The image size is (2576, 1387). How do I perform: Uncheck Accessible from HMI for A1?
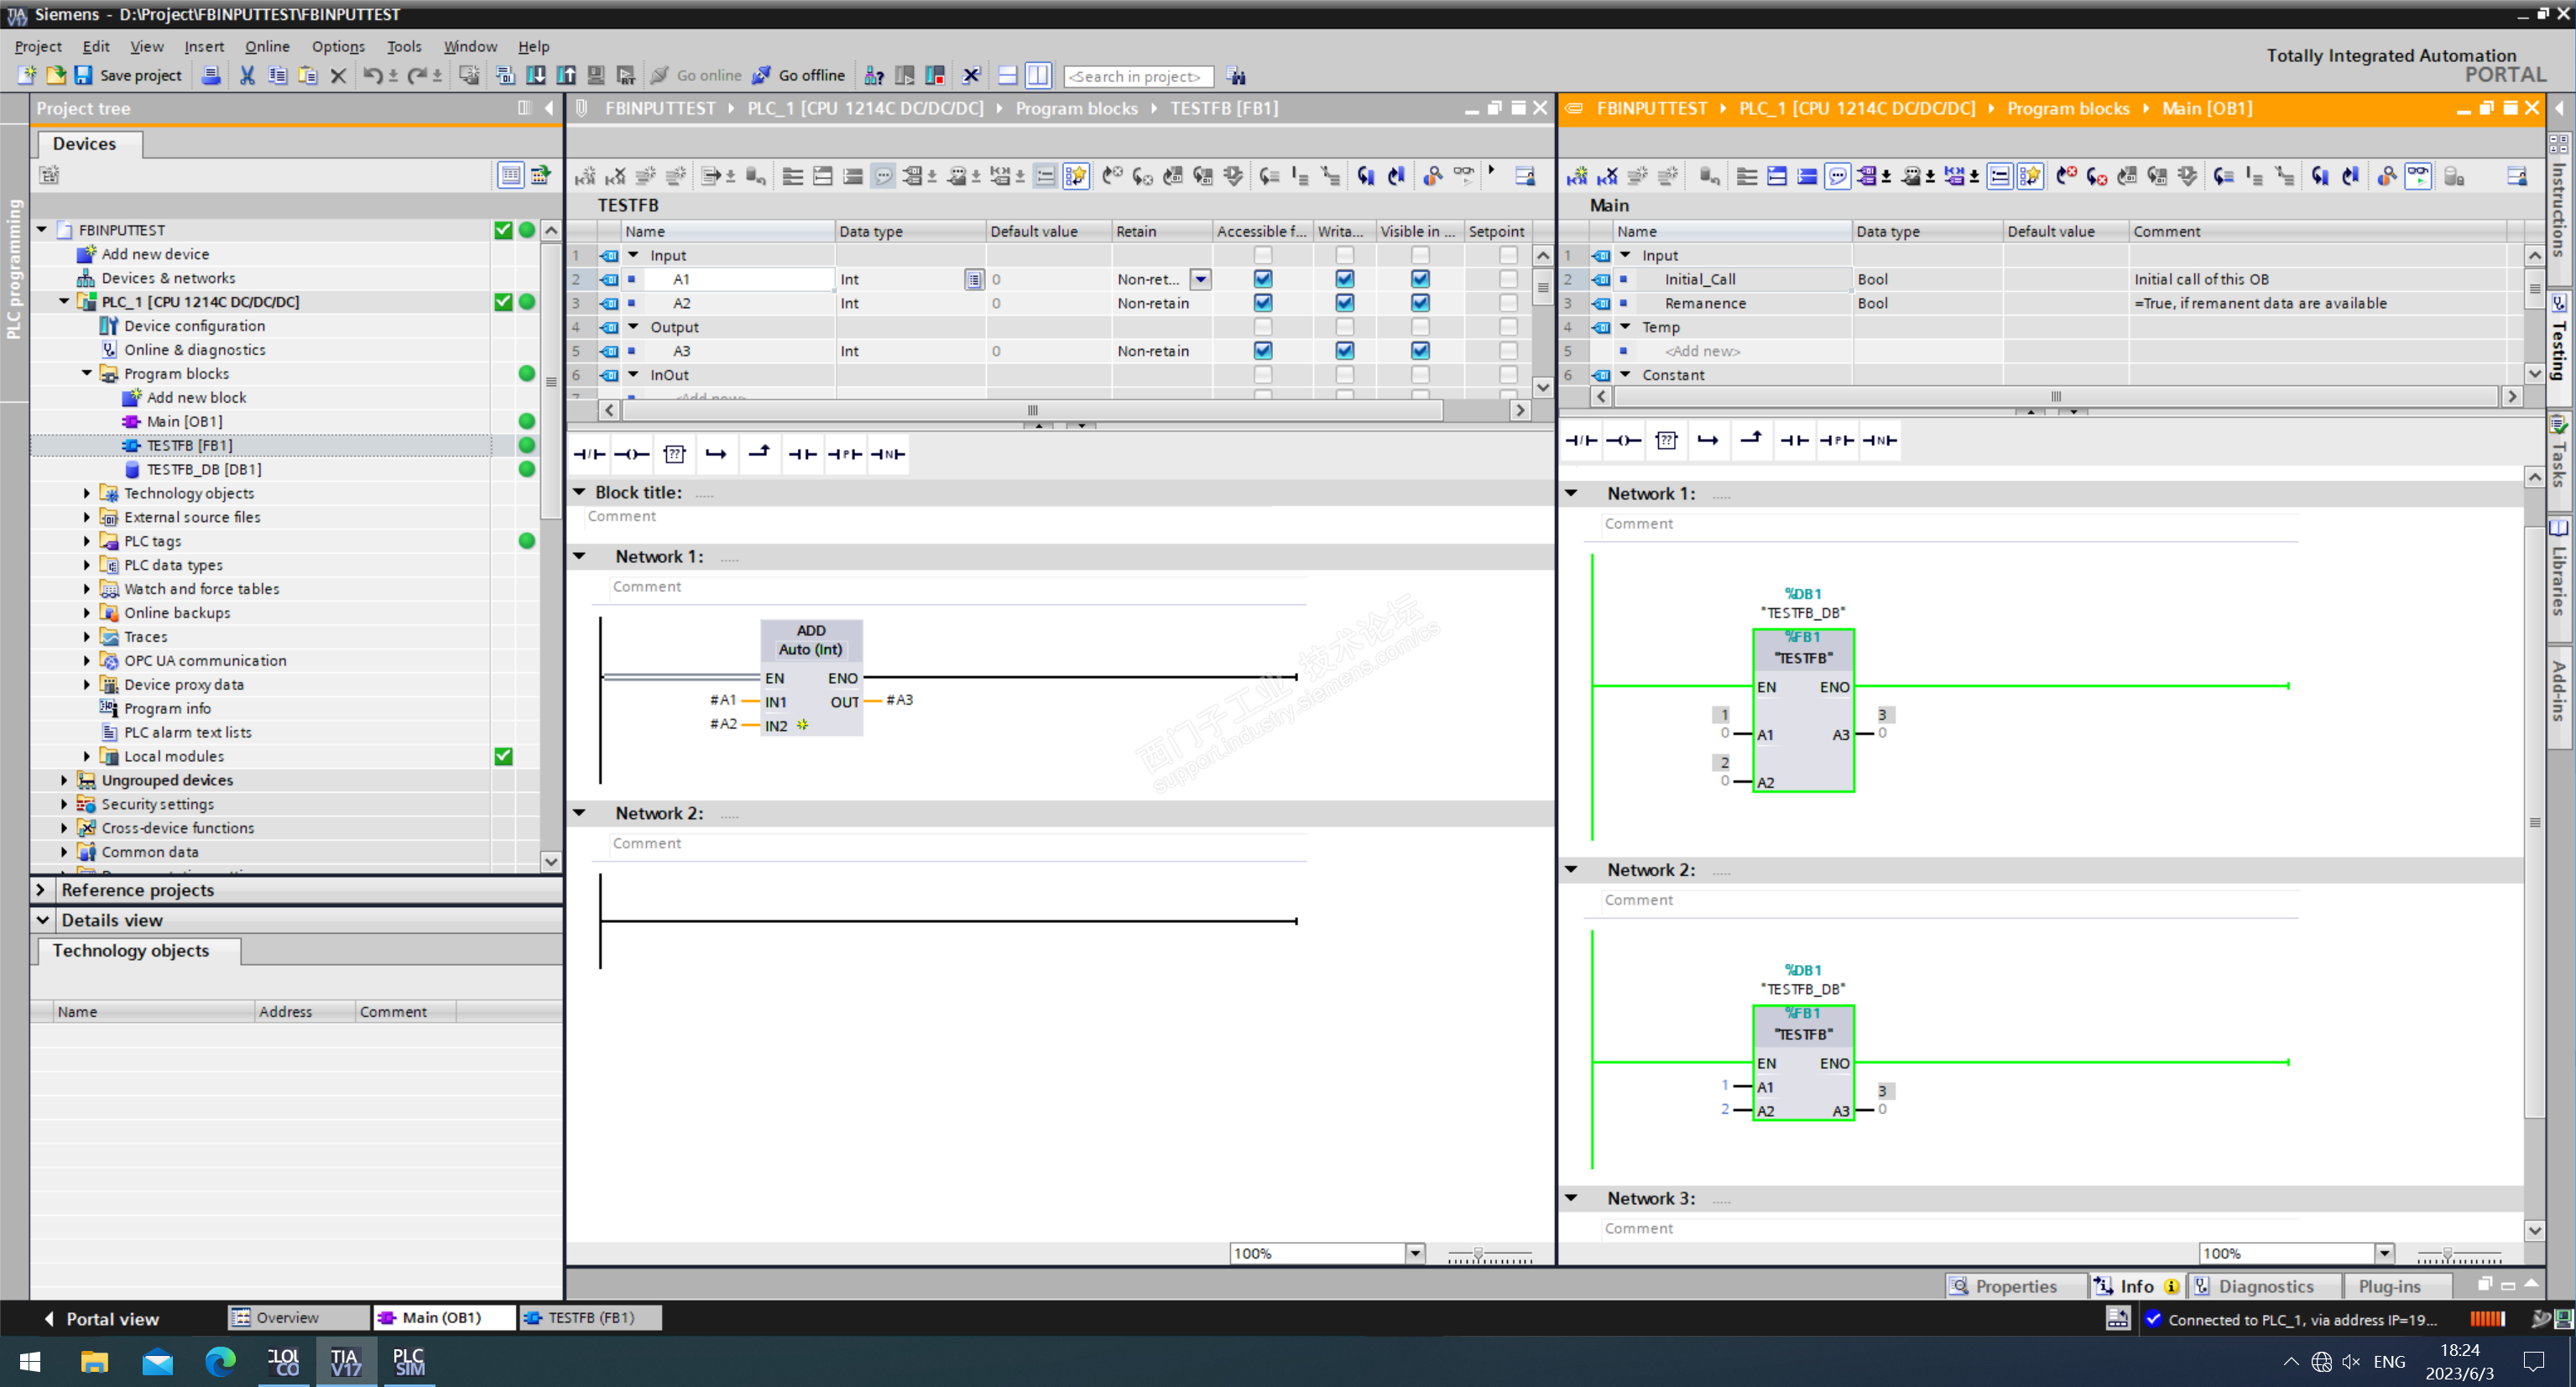[1263, 279]
